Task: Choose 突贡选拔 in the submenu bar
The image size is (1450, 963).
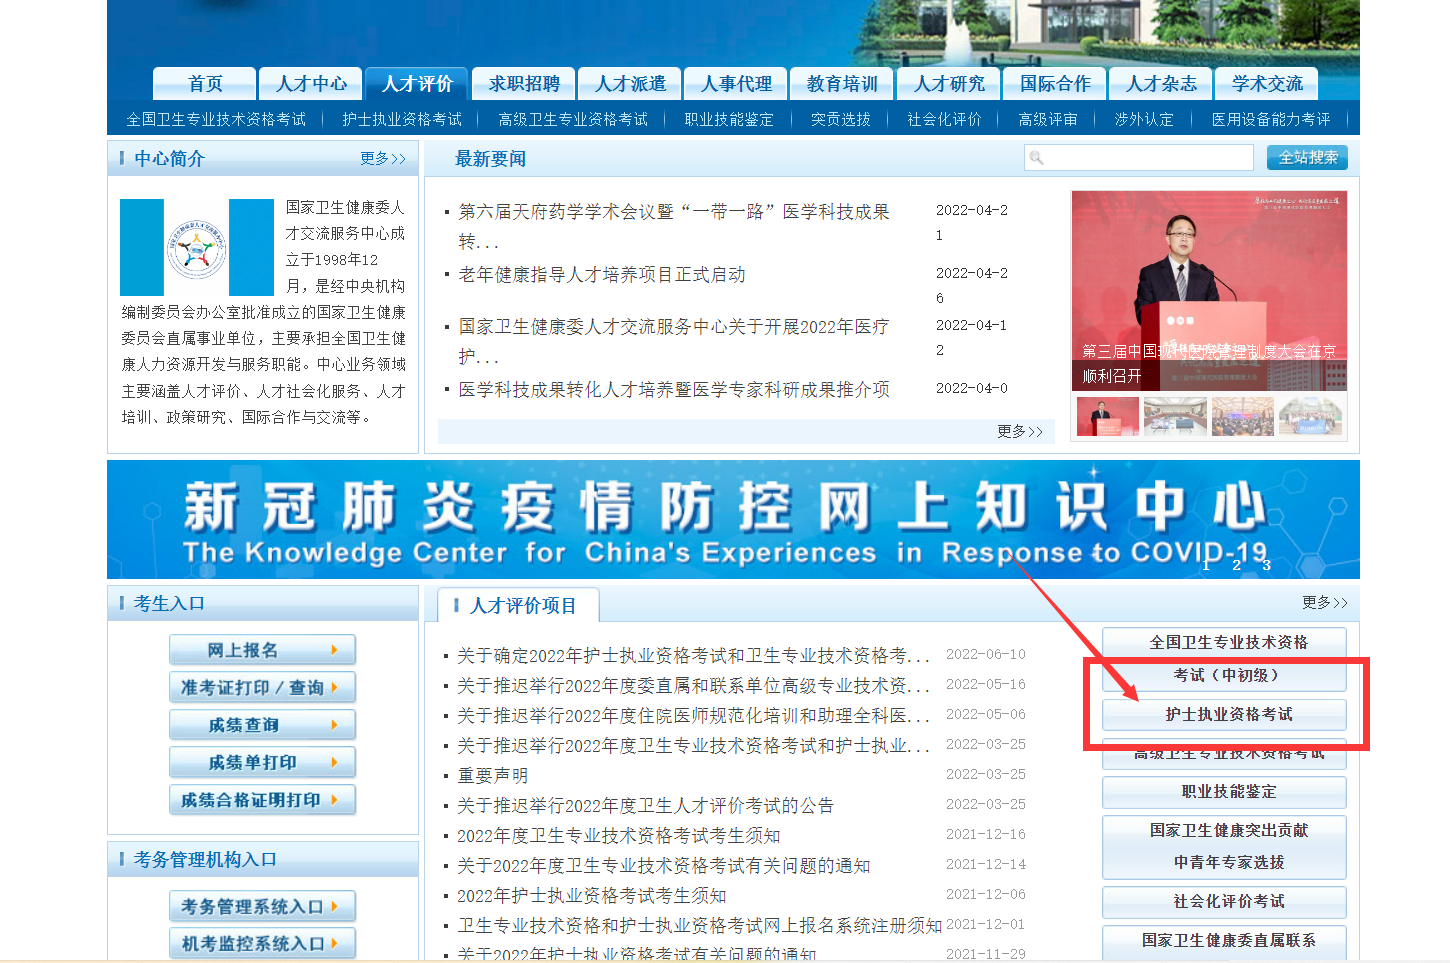Action: [840, 119]
